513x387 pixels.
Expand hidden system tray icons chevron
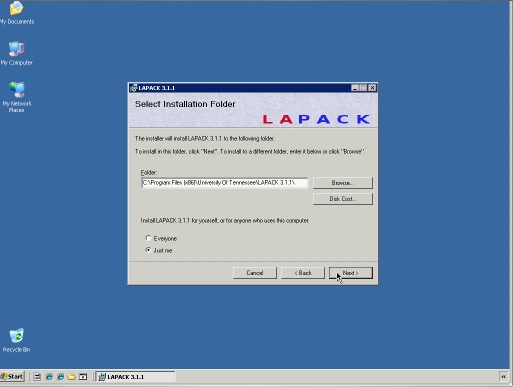click(x=503, y=377)
